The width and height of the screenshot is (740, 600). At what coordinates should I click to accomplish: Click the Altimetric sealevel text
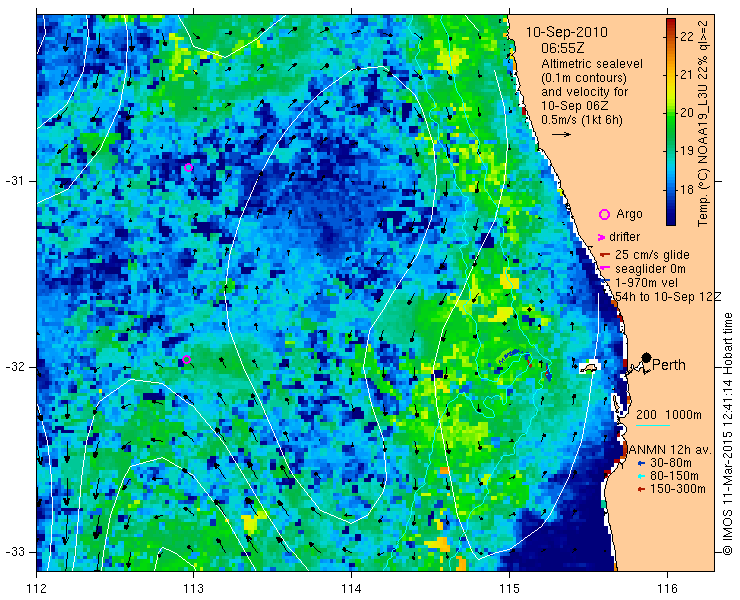point(592,64)
